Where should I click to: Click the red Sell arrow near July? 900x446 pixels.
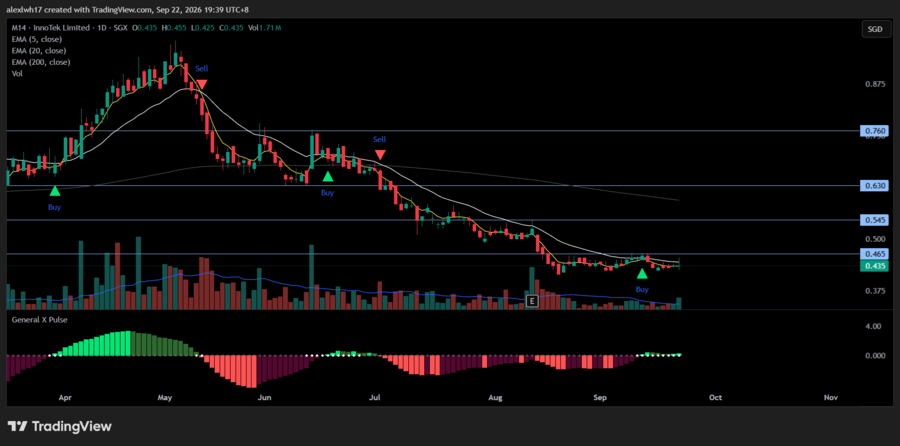[380, 155]
